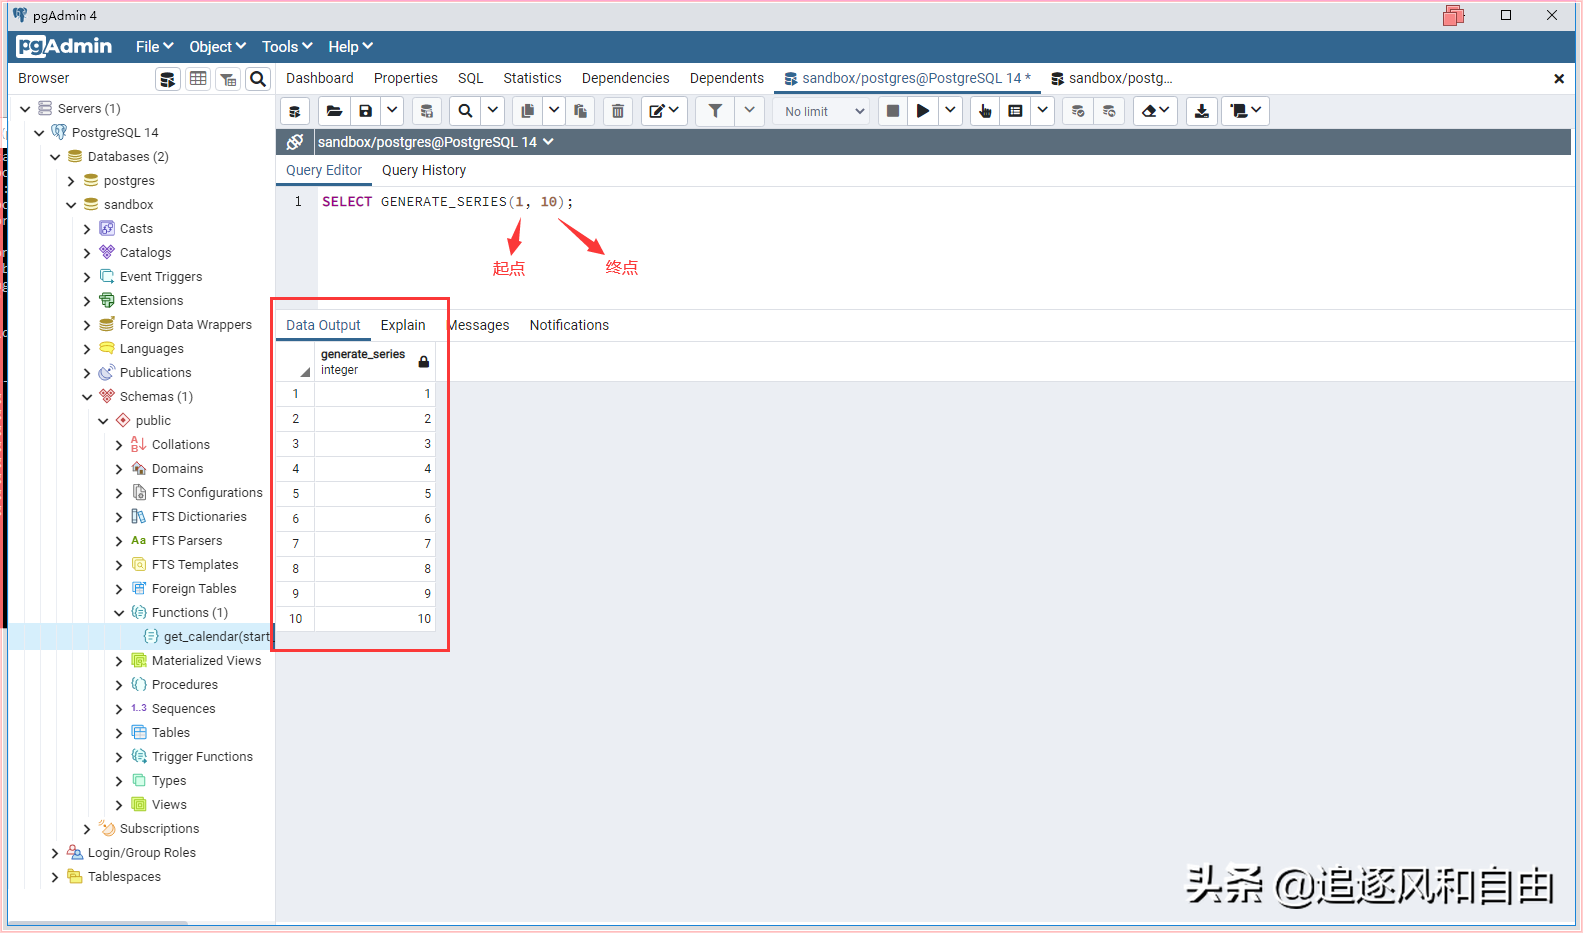Click the query tool connection icon in toolbar
1583x933 pixels.
(295, 111)
